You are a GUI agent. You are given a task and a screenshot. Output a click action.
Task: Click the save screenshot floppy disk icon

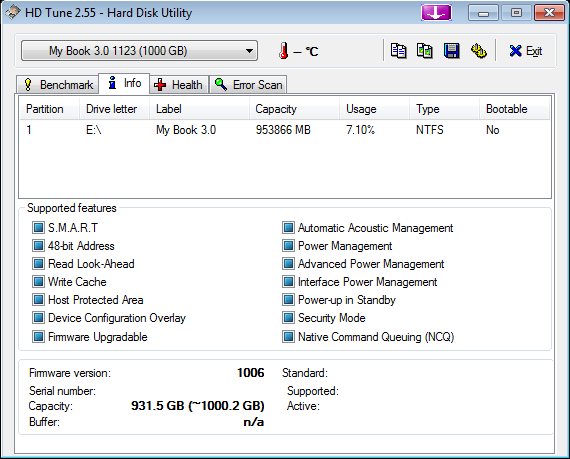tap(451, 51)
